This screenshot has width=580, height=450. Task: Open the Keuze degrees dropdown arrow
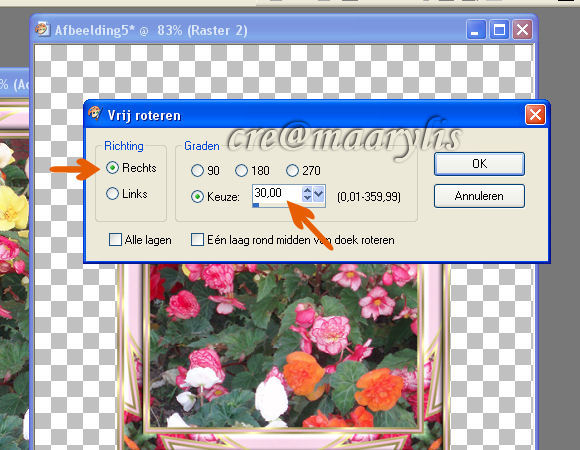(x=318, y=194)
